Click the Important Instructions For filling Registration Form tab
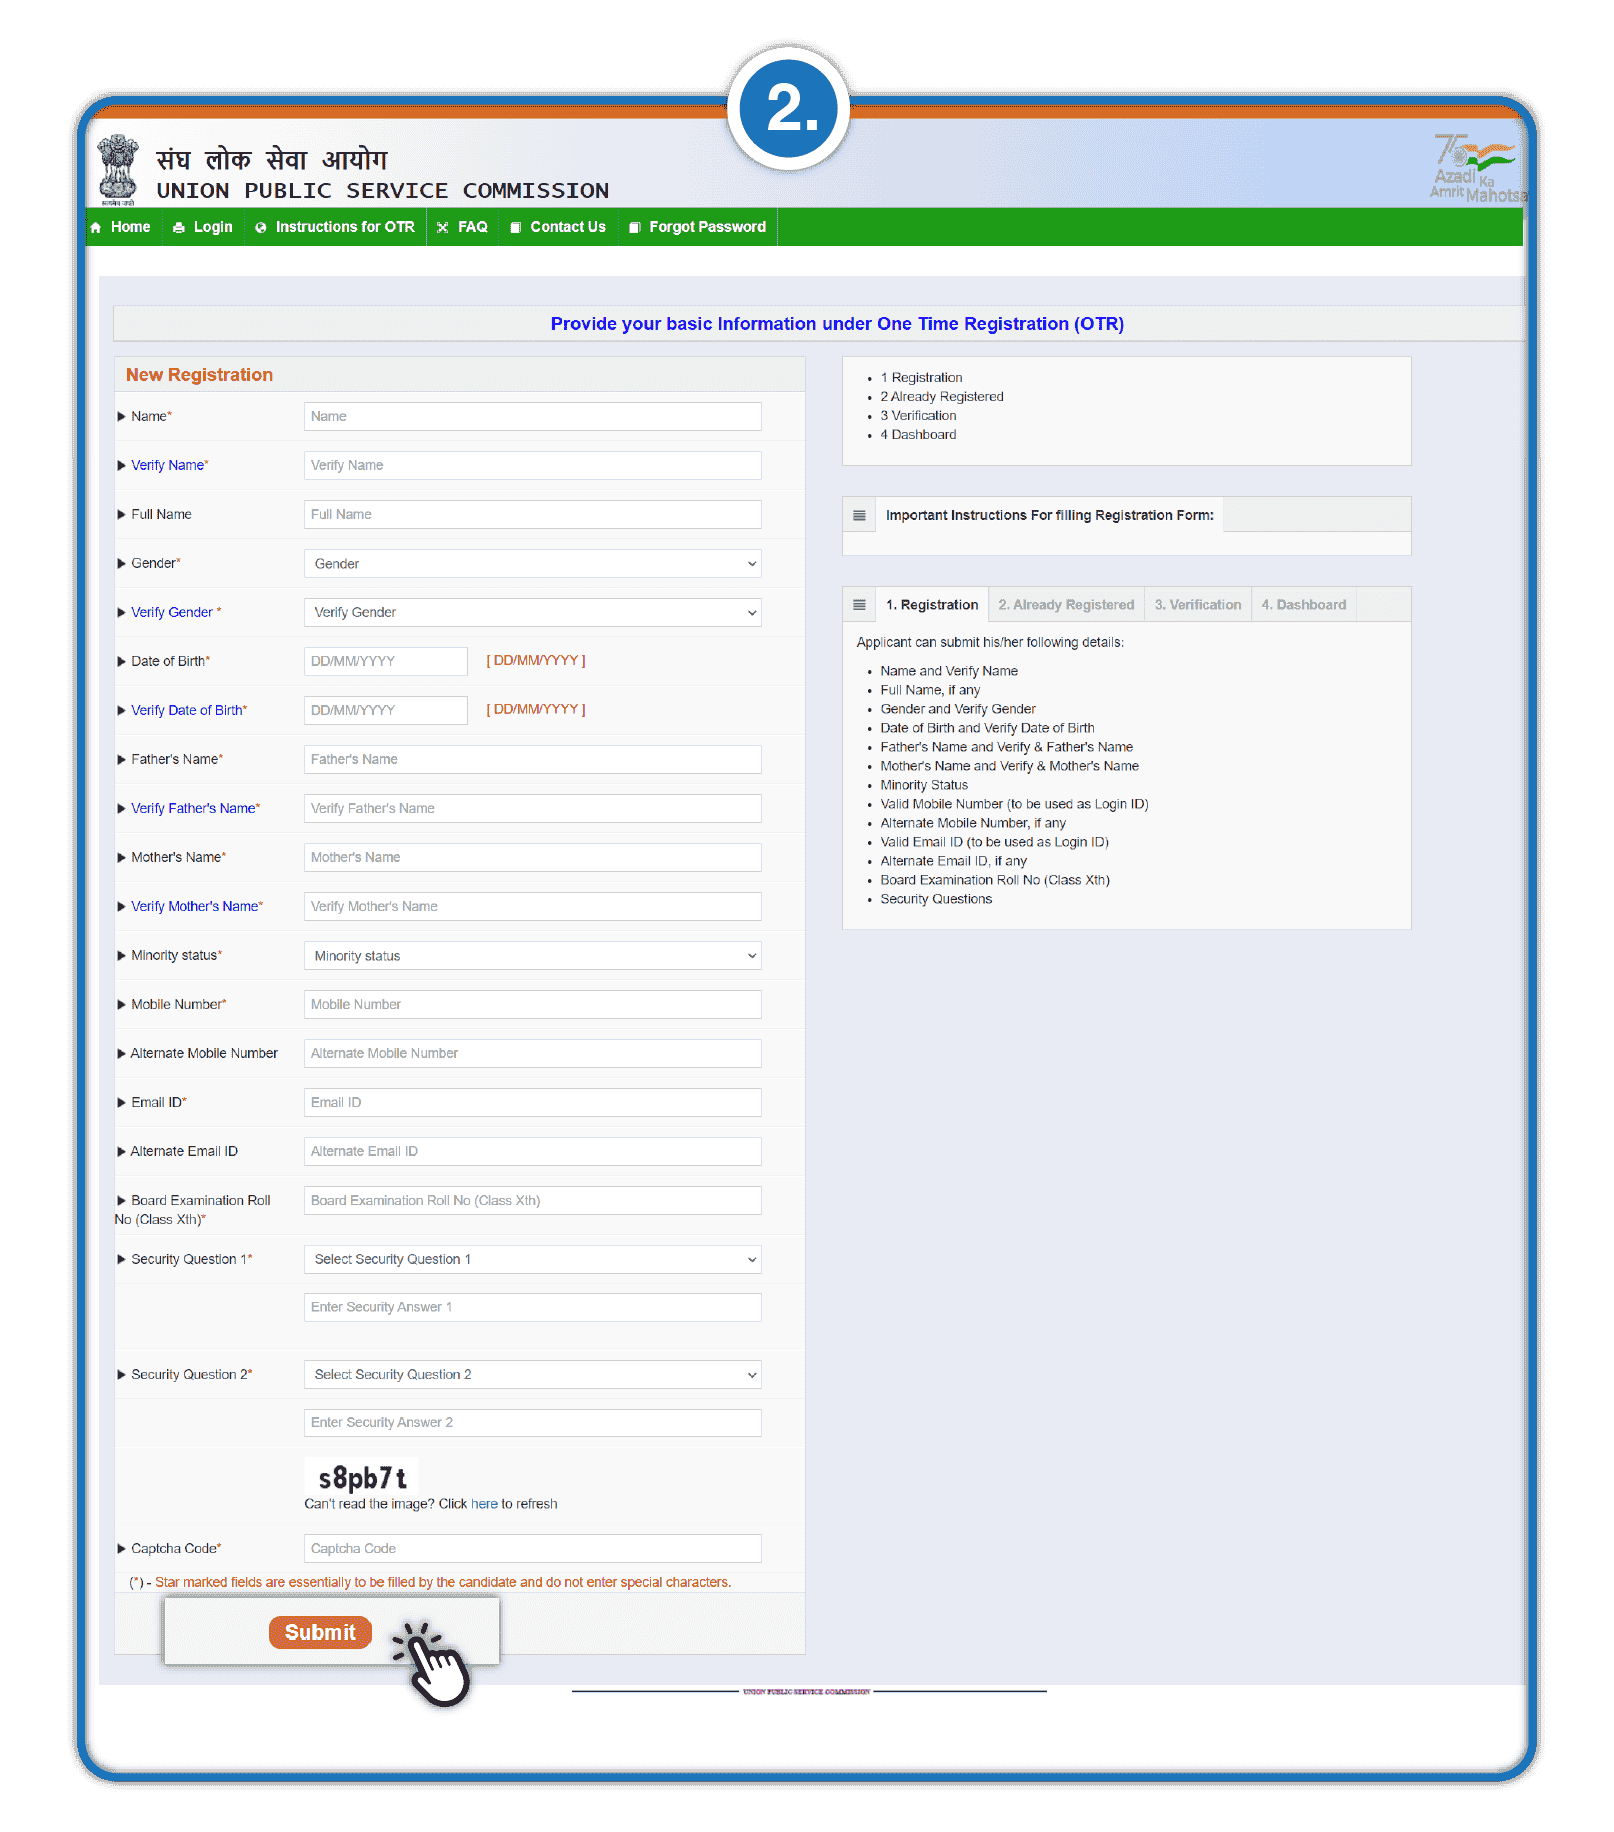This screenshot has height=1832, width=1614. click(x=1049, y=515)
